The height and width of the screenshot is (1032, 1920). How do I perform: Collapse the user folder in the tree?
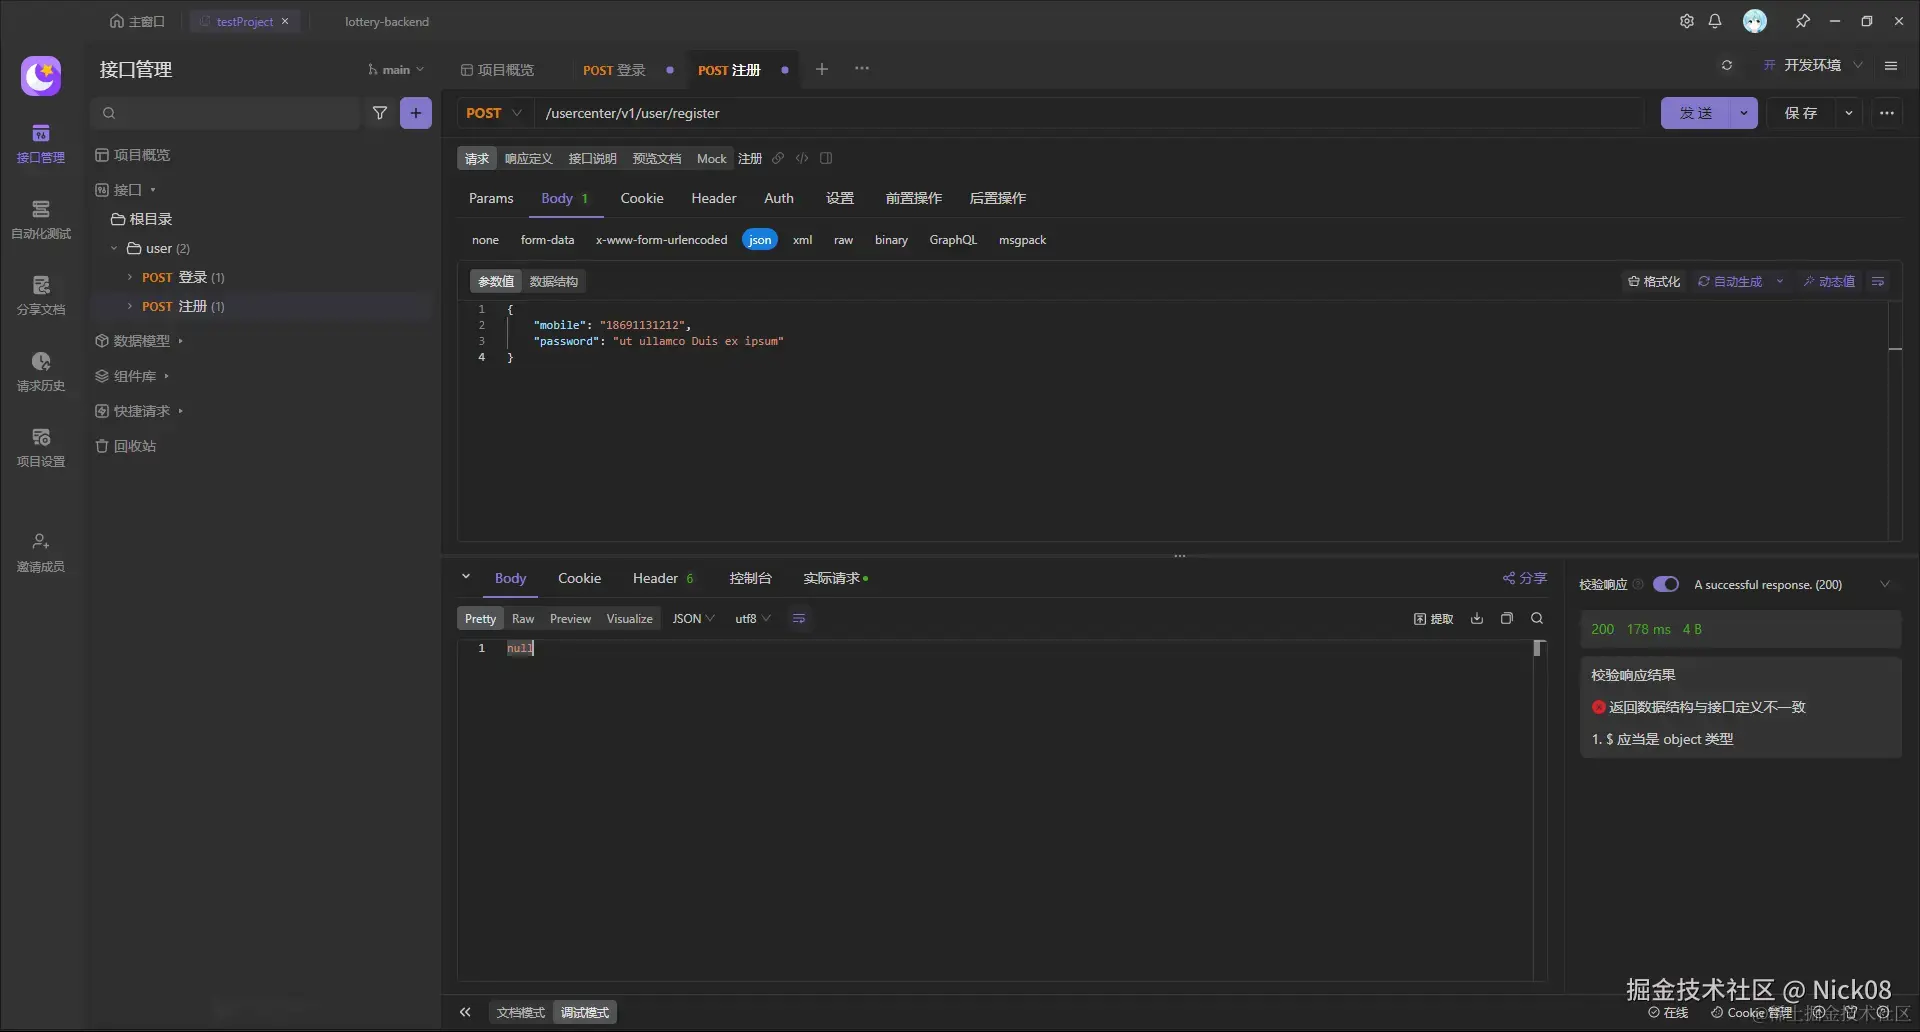click(114, 248)
